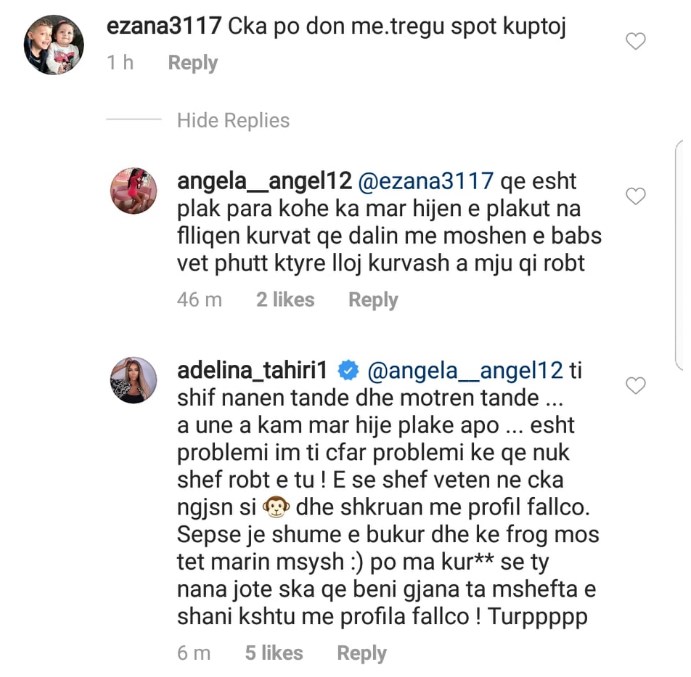
Task: View the 2 likes list
Action: click(285, 299)
